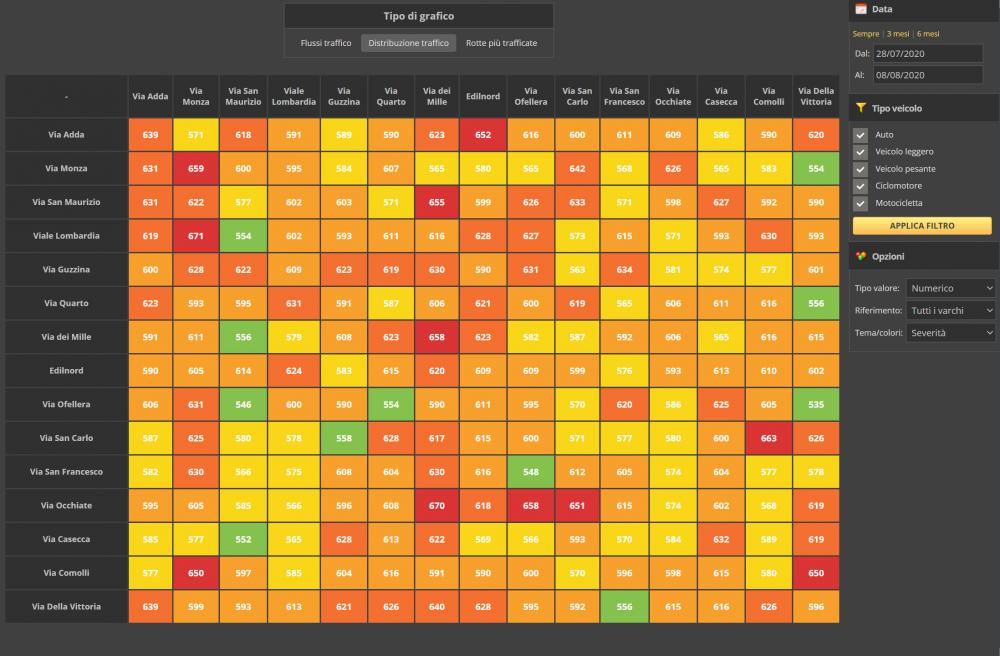Select the Distribuzione traffico tab
The height and width of the screenshot is (656, 1000).
(x=408, y=43)
